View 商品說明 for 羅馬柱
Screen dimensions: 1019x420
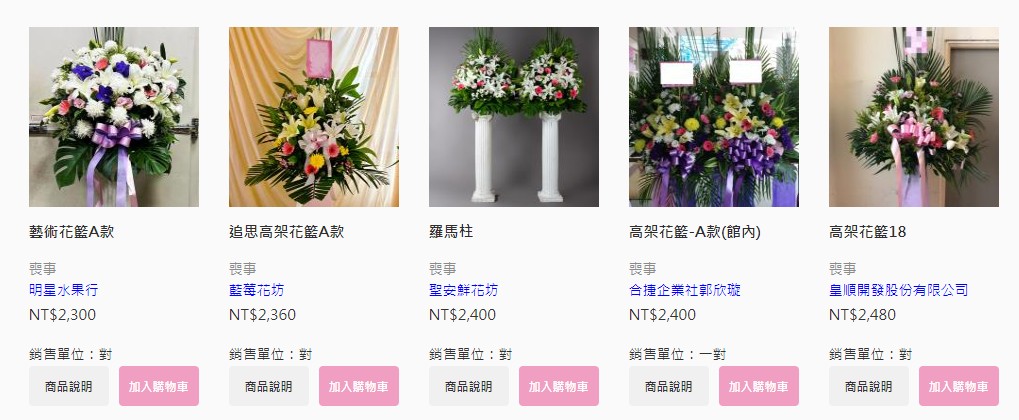click(x=469, y=386)
